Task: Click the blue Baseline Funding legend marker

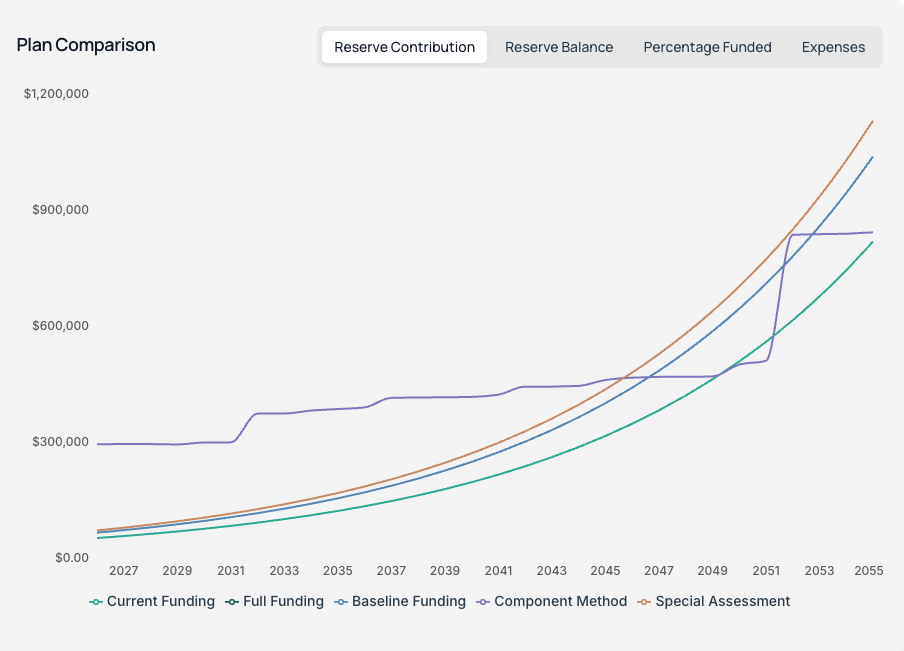Action: coord(341,602)
